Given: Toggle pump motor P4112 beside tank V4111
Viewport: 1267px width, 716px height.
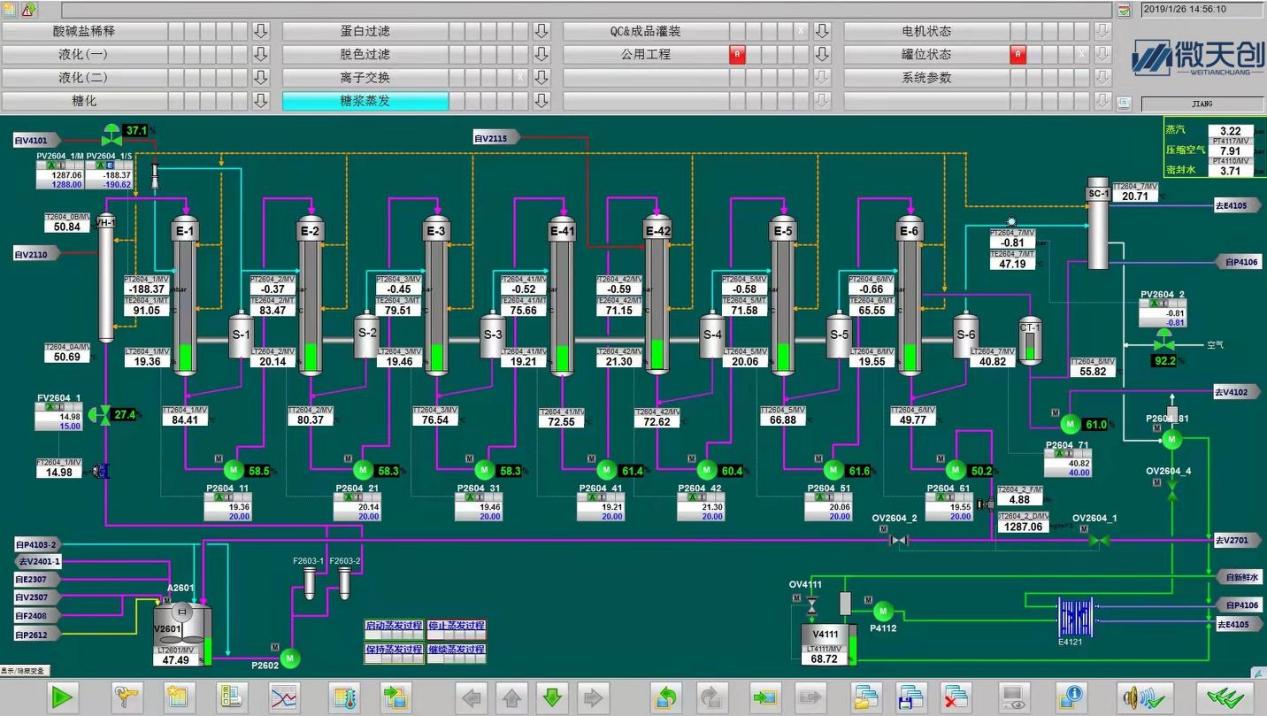Looking at the screenshot, I should click(x=882, y=610).
